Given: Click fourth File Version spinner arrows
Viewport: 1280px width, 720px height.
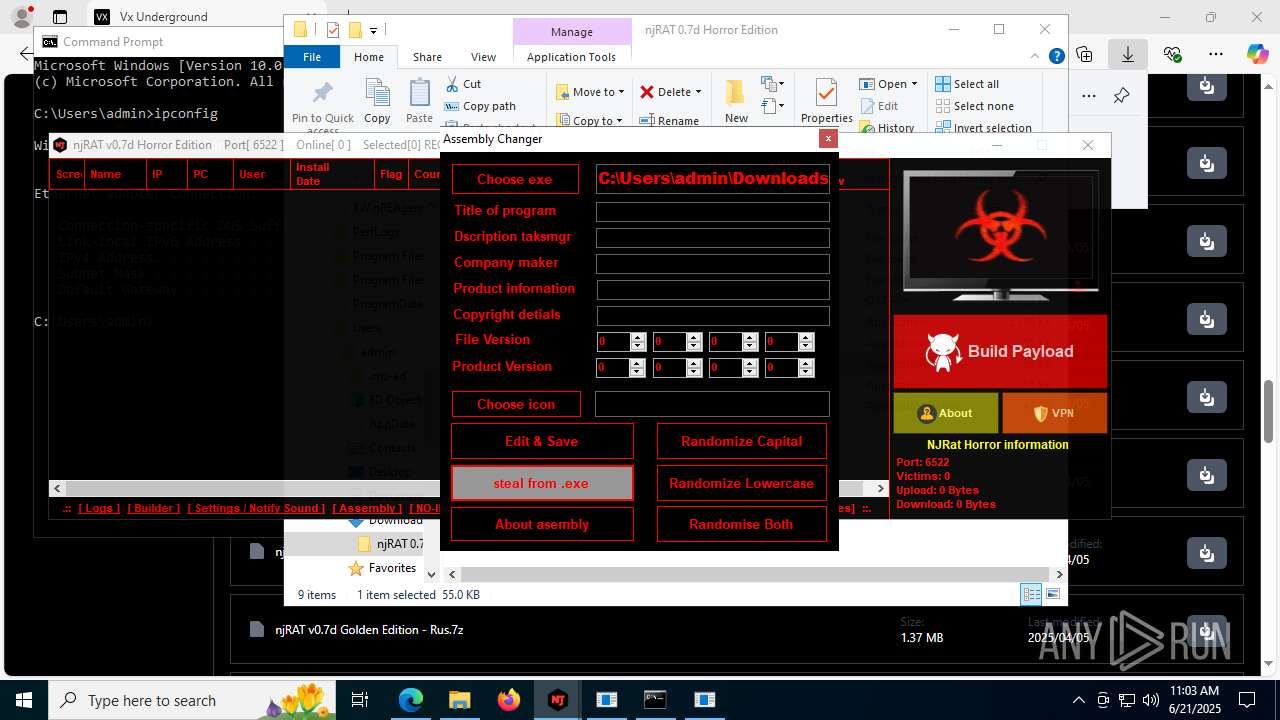Looking at the screenshot, I should [806, 342].
